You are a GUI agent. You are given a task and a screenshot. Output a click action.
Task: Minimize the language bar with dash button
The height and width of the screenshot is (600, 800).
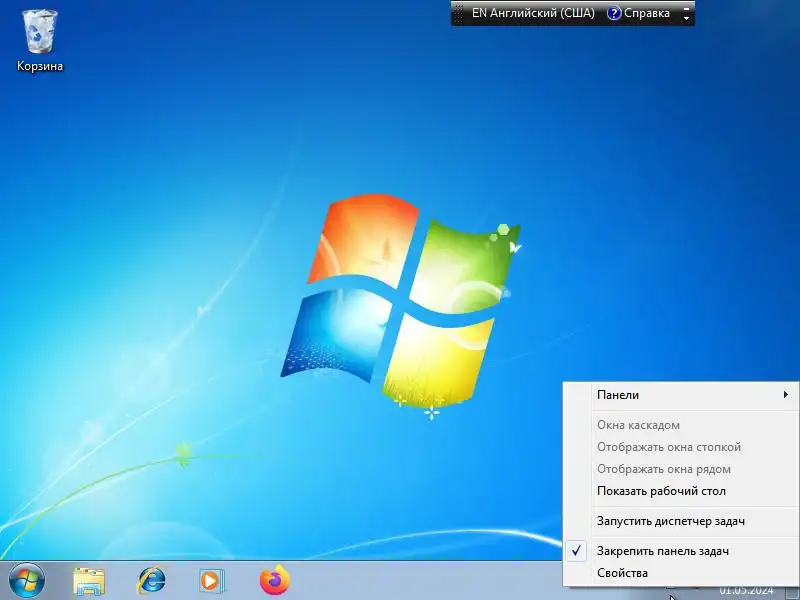pos(687,7)
